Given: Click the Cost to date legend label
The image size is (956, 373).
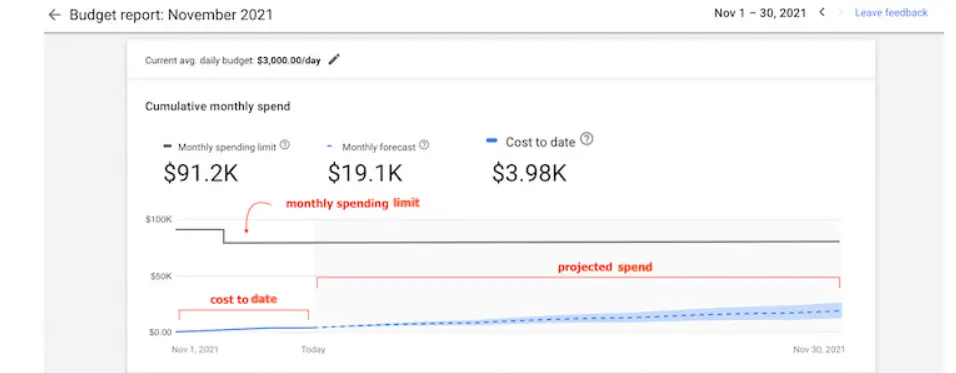Looking at the screenshot, I should click(x=540, y=142).
